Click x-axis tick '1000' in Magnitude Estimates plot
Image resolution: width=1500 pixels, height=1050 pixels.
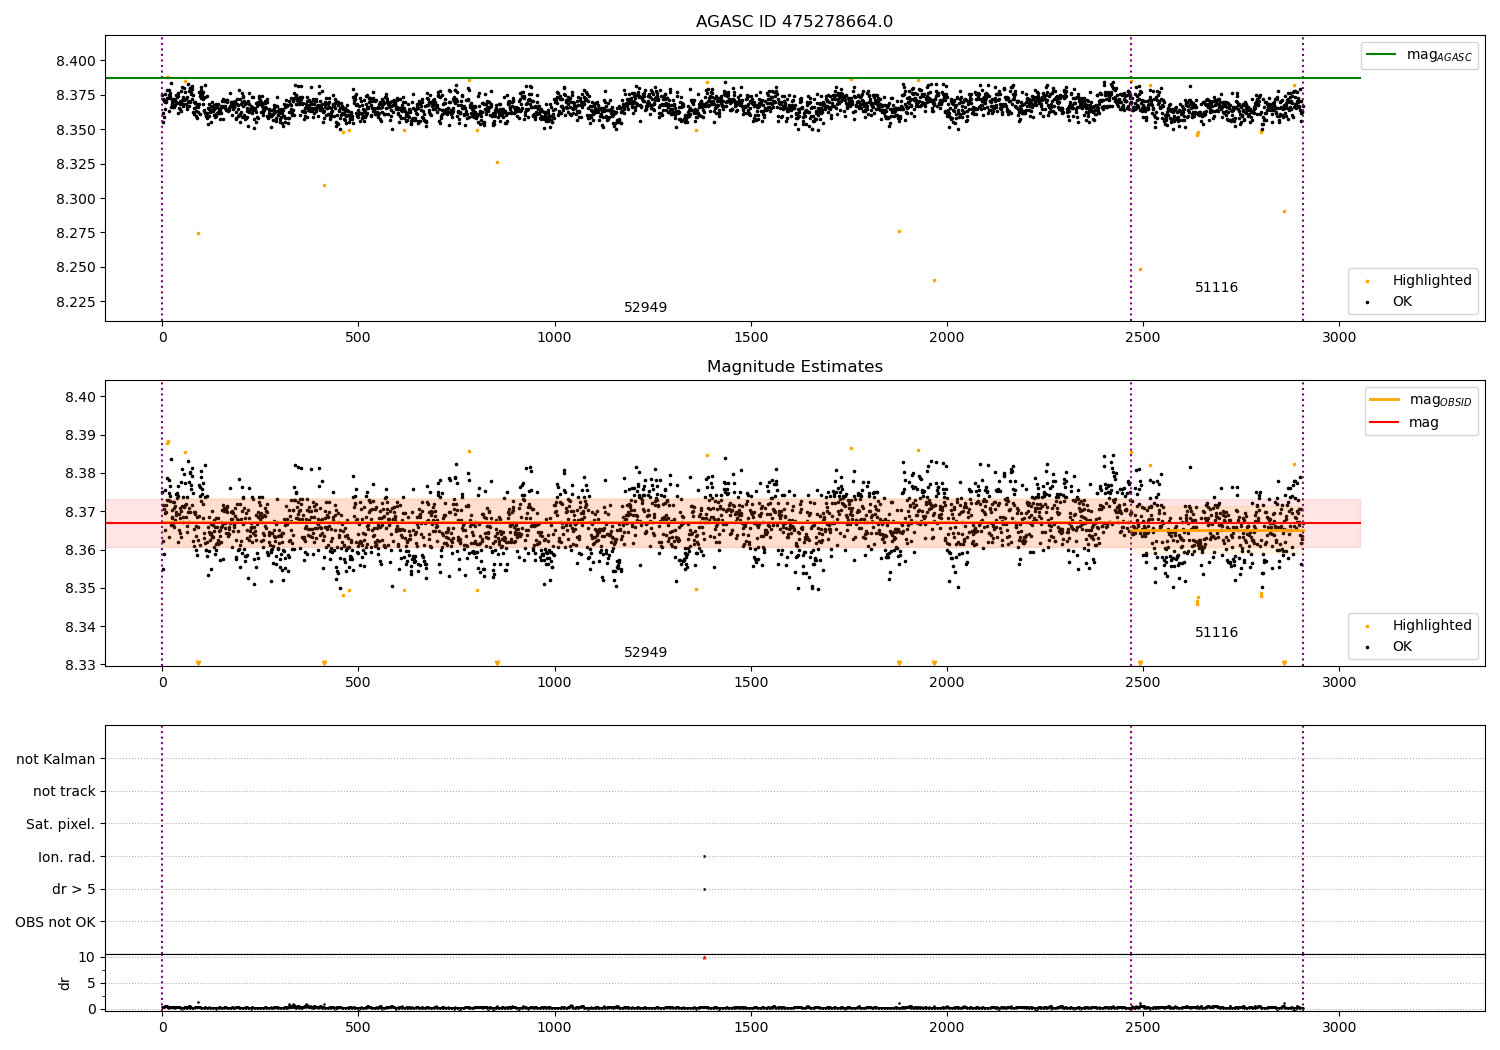(x=554, y=683)
